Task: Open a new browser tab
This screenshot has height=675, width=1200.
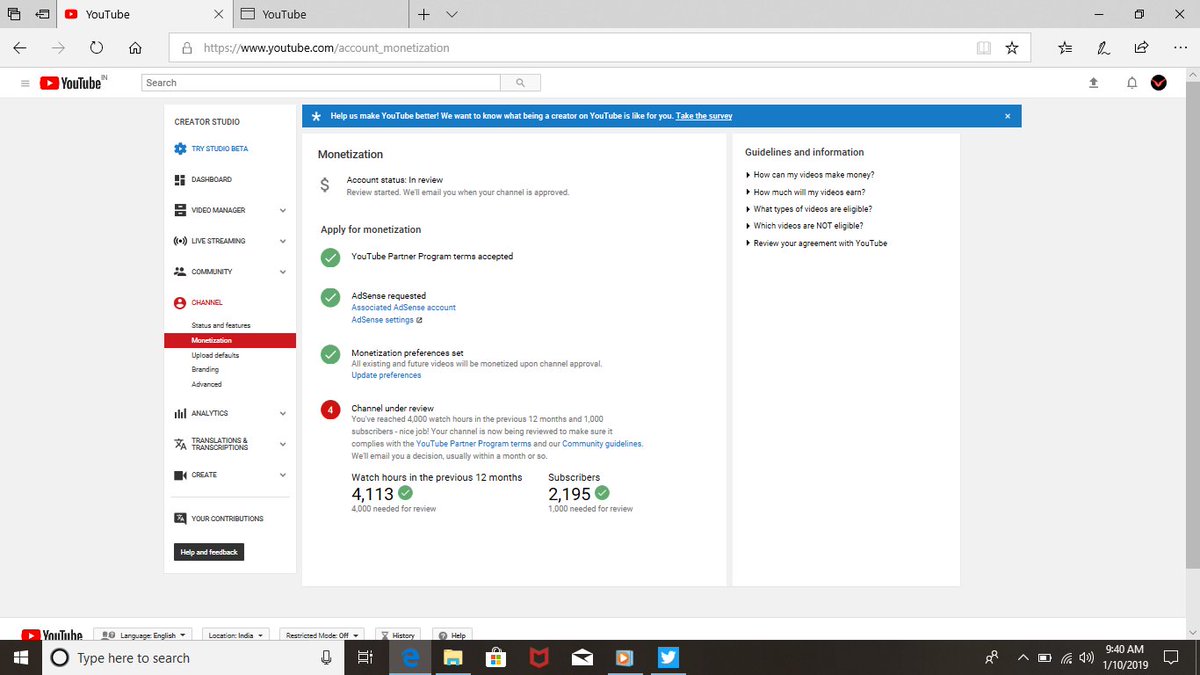Action: (x=424, y=14)
